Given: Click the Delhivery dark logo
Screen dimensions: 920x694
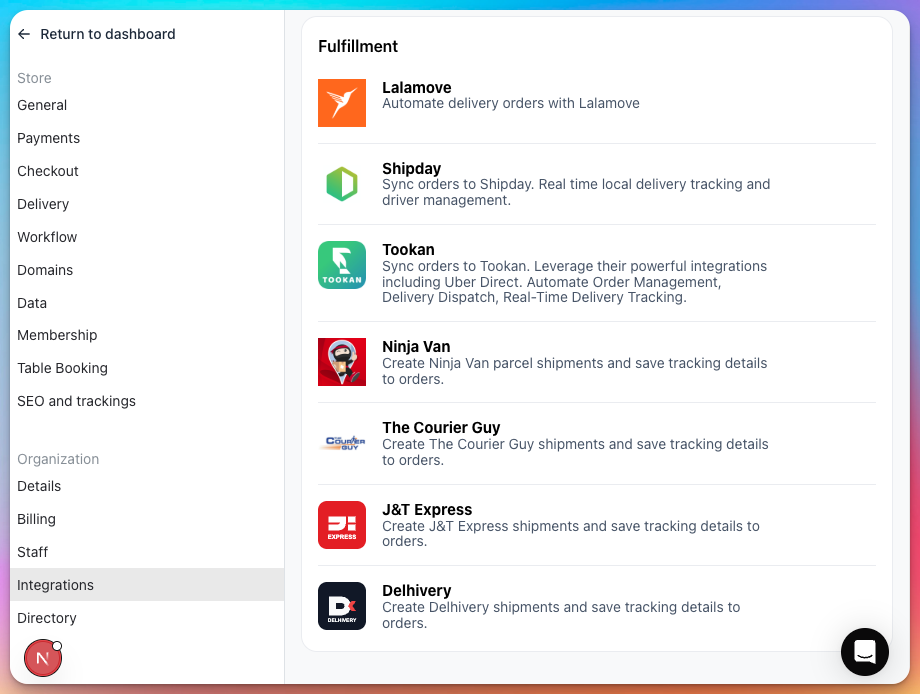Looking at the screenshot, I should tap(341, 606).
